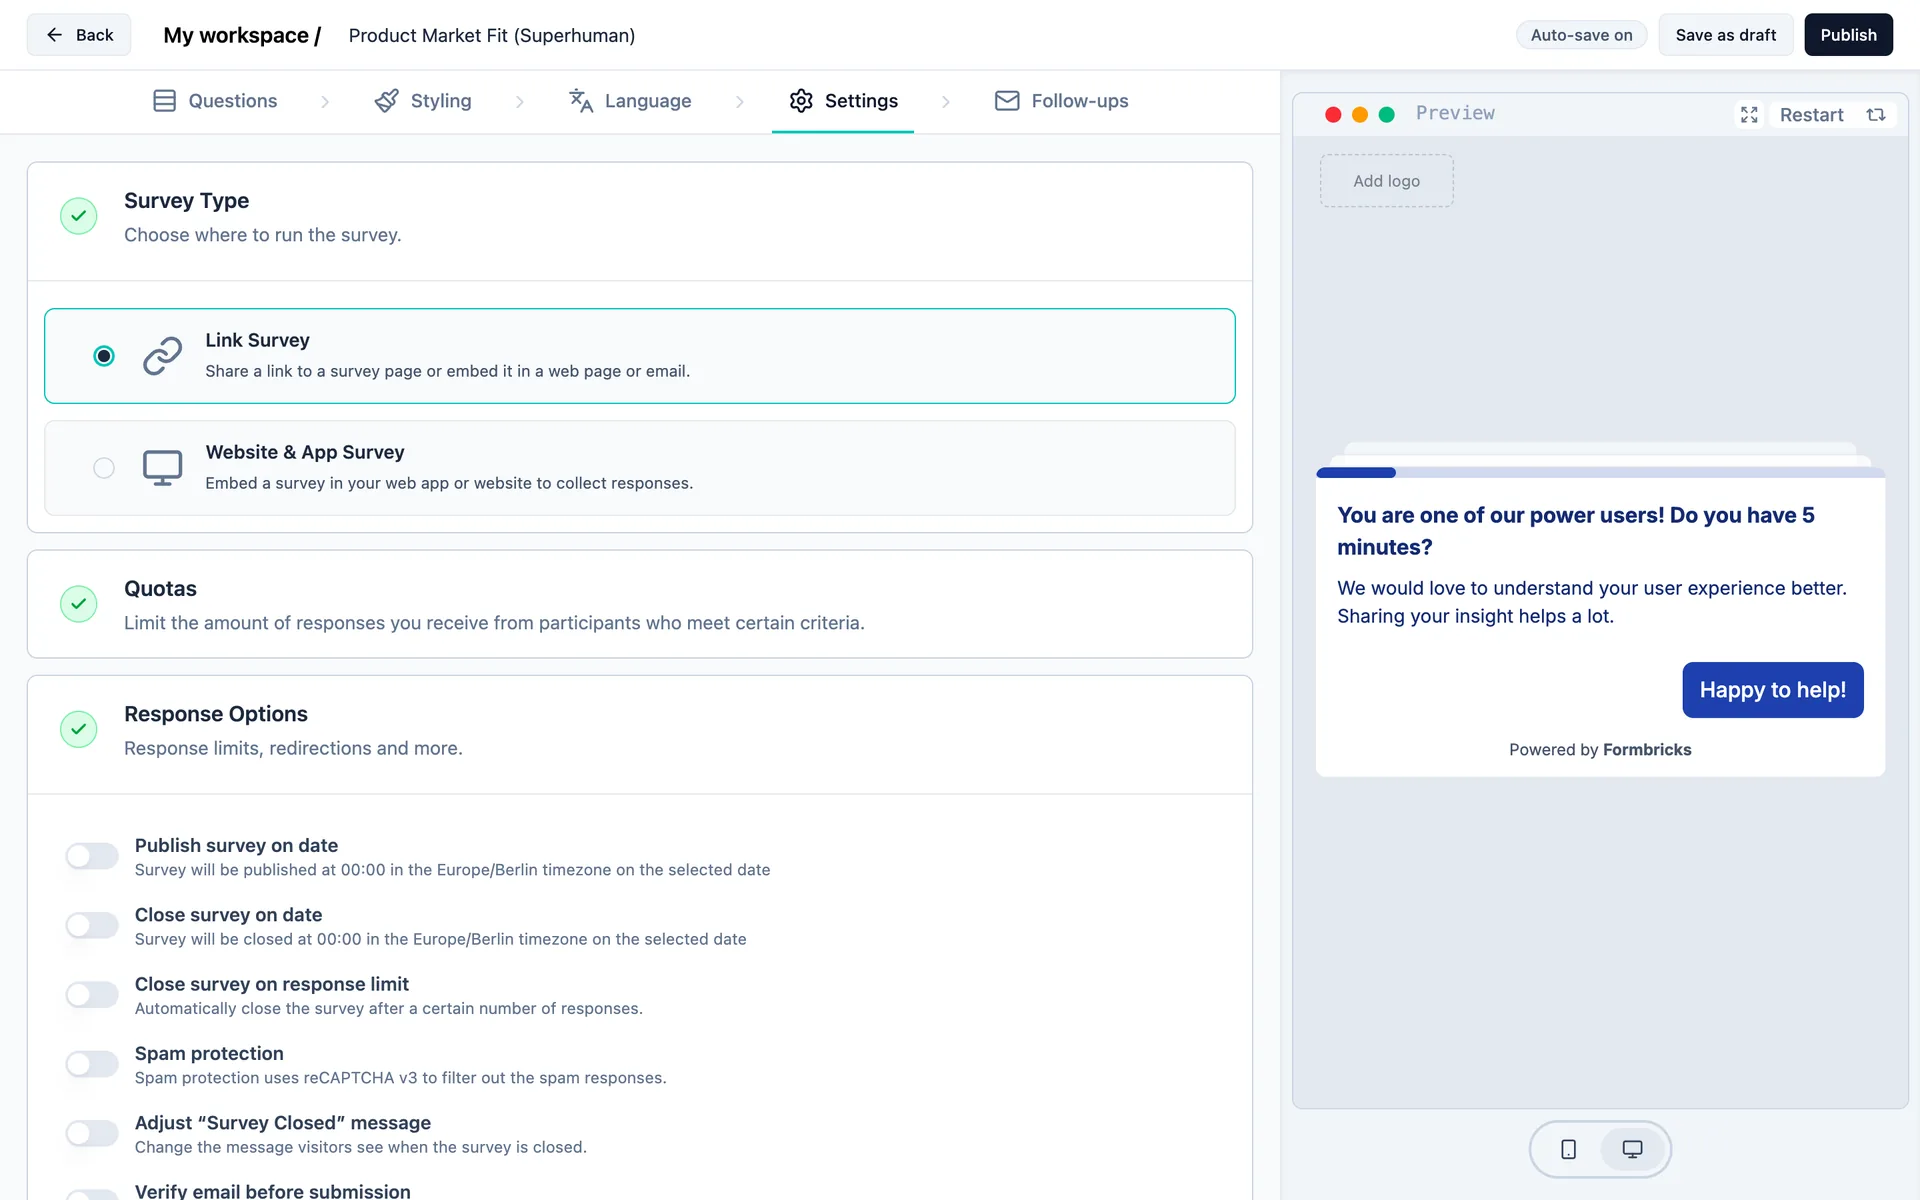Click the Questions list icon
Viewport: 1920px width, 1200px height.
[x=164, y=101]
